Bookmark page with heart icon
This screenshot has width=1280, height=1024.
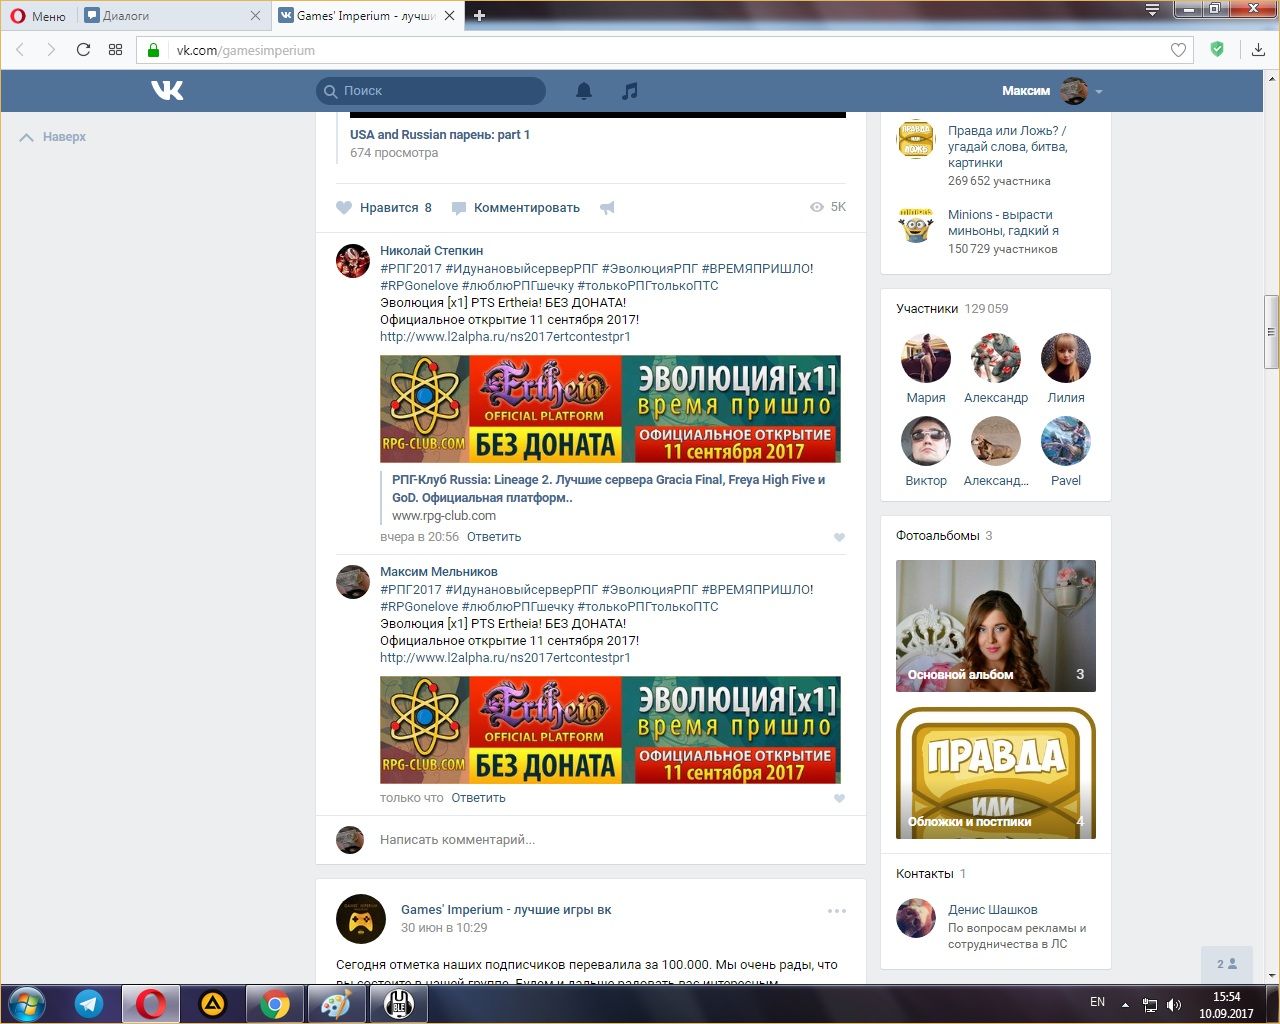coord(1178,50)
